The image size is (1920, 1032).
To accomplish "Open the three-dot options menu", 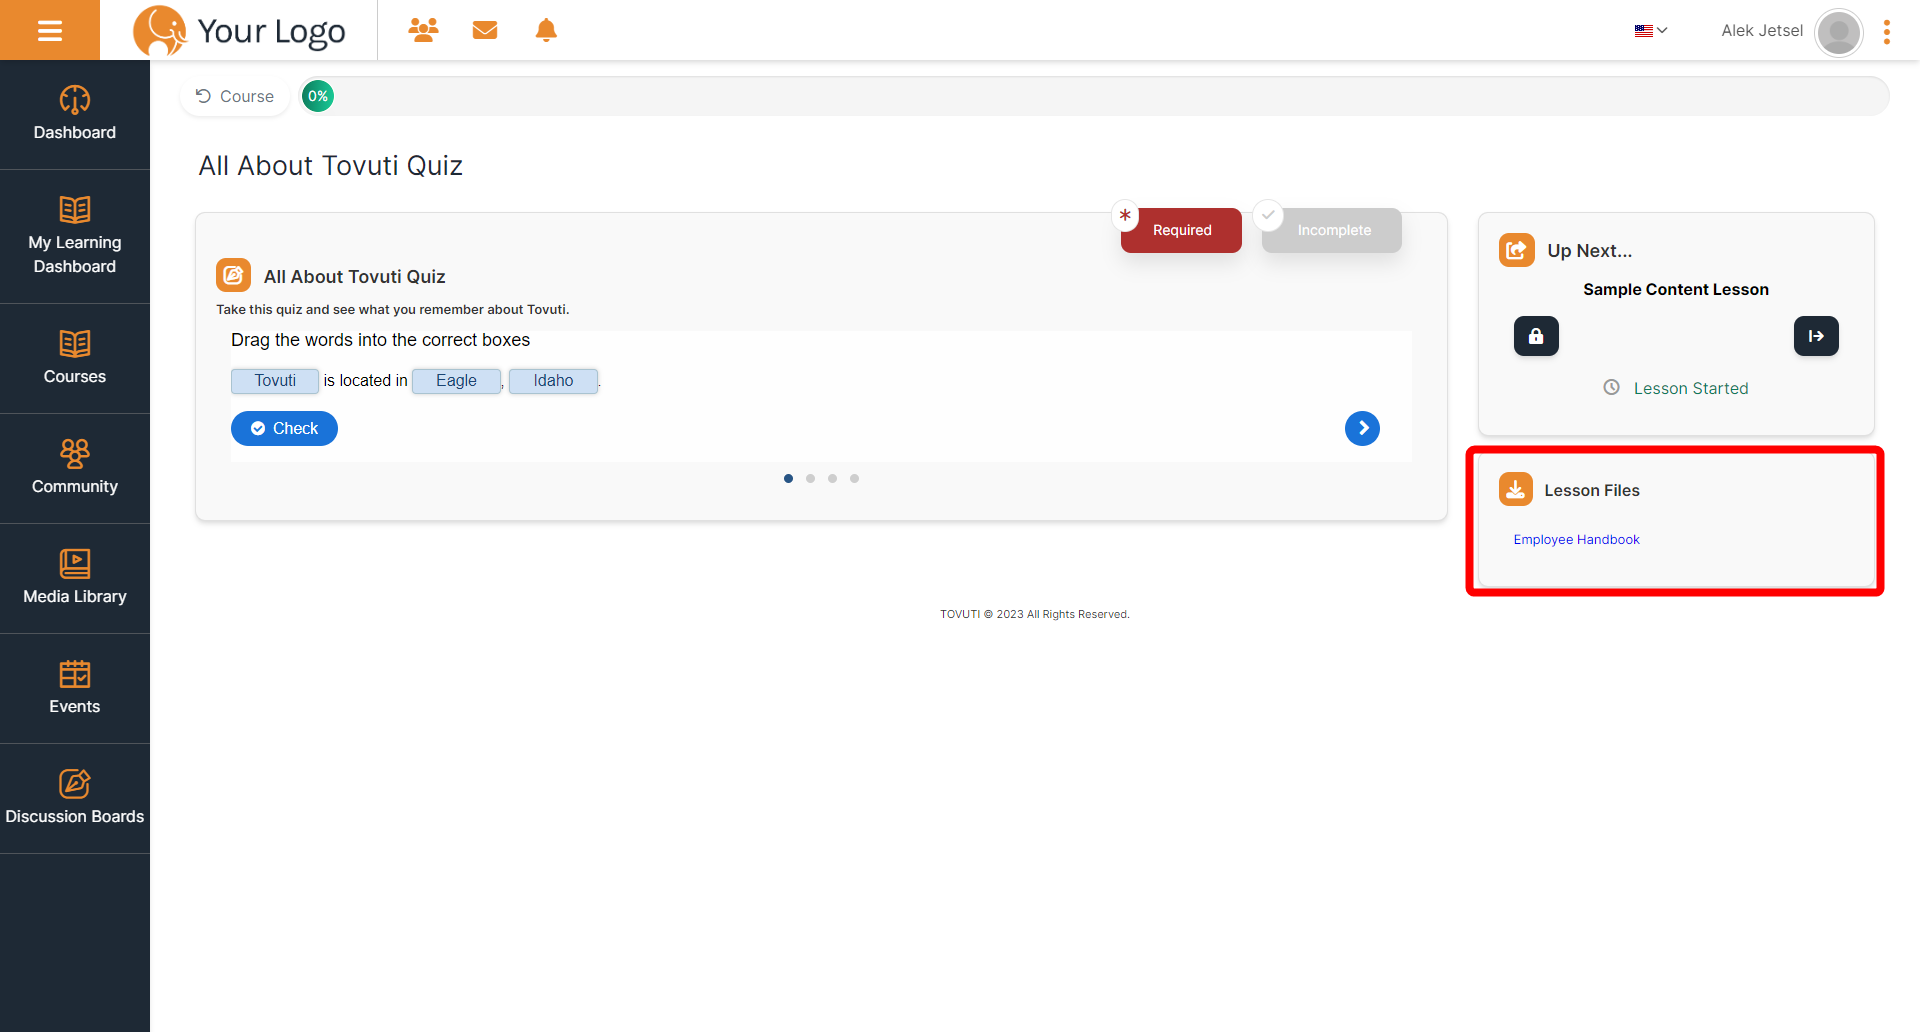I will tap(1887, 32).
